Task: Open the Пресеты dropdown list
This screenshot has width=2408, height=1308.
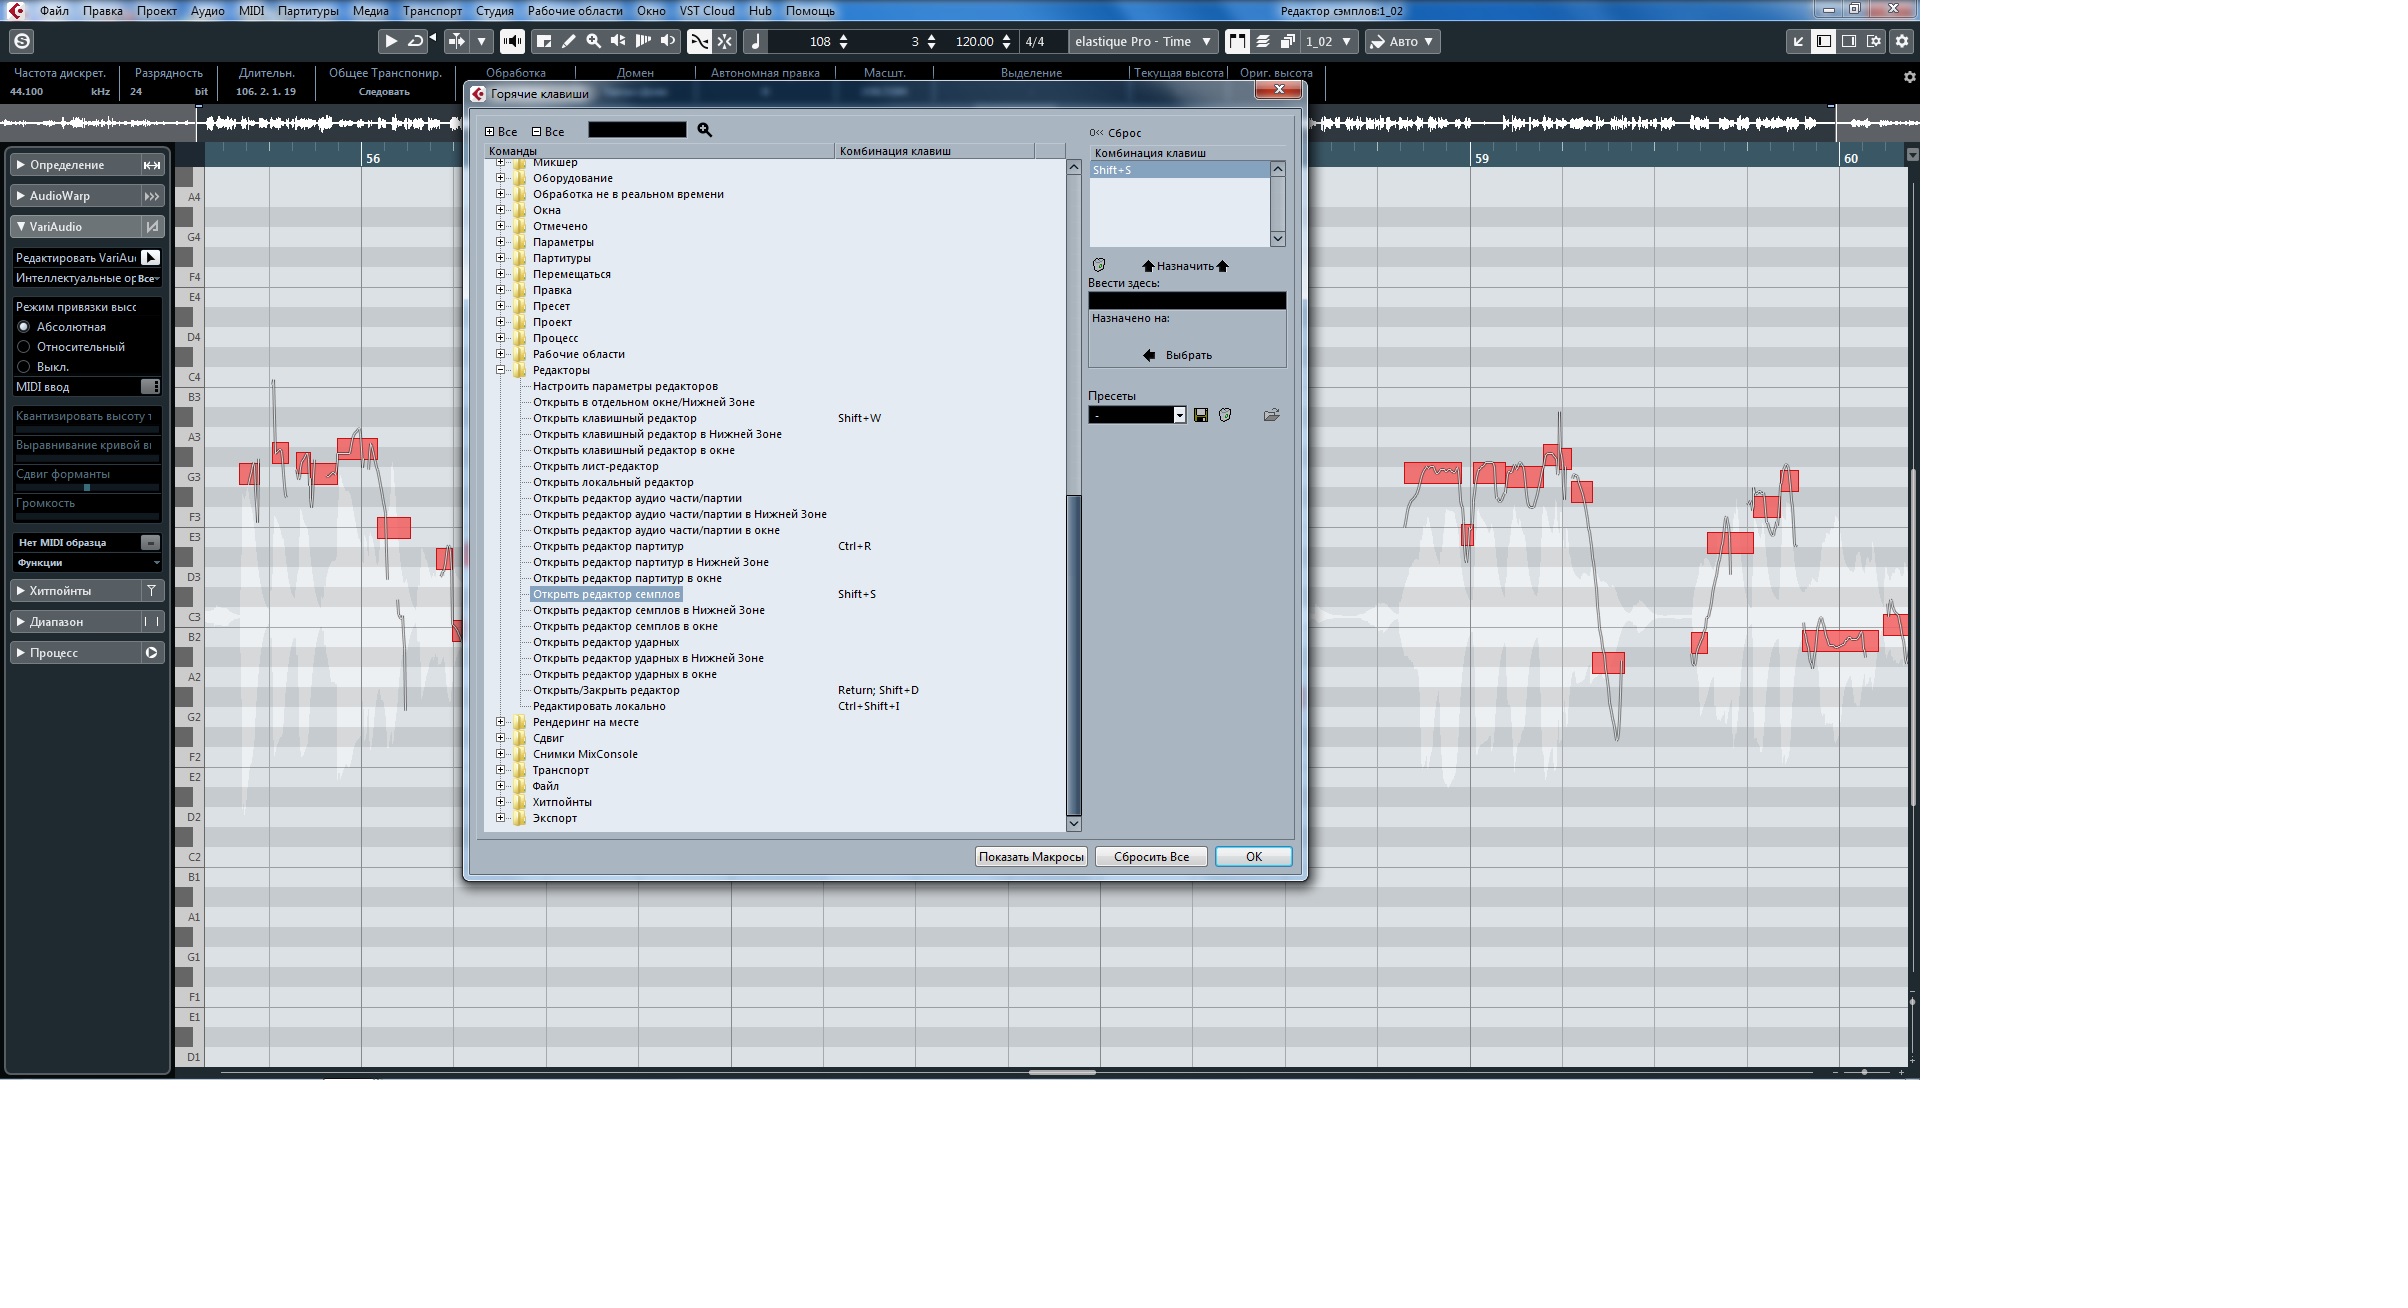Action: [x=1180, y=415]
